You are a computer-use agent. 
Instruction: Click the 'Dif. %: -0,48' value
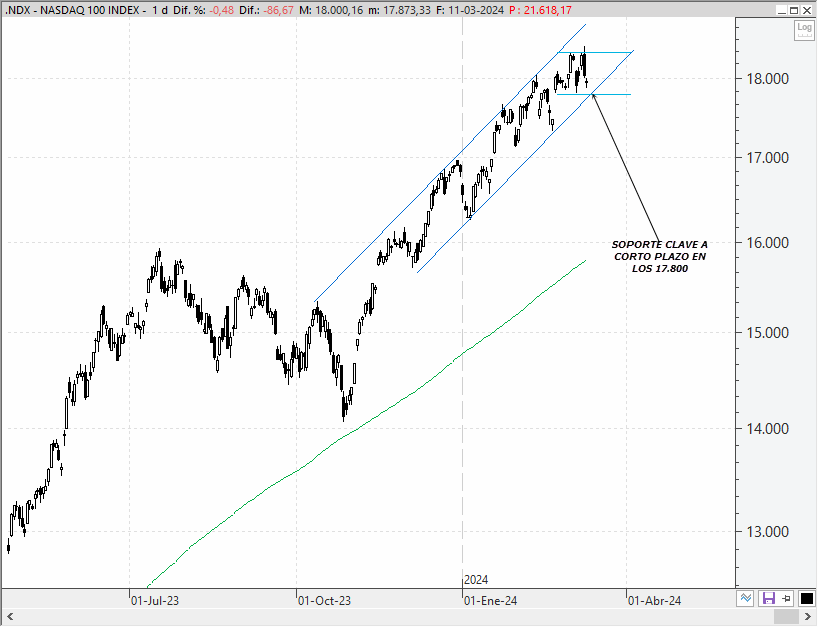click(203, 10)
